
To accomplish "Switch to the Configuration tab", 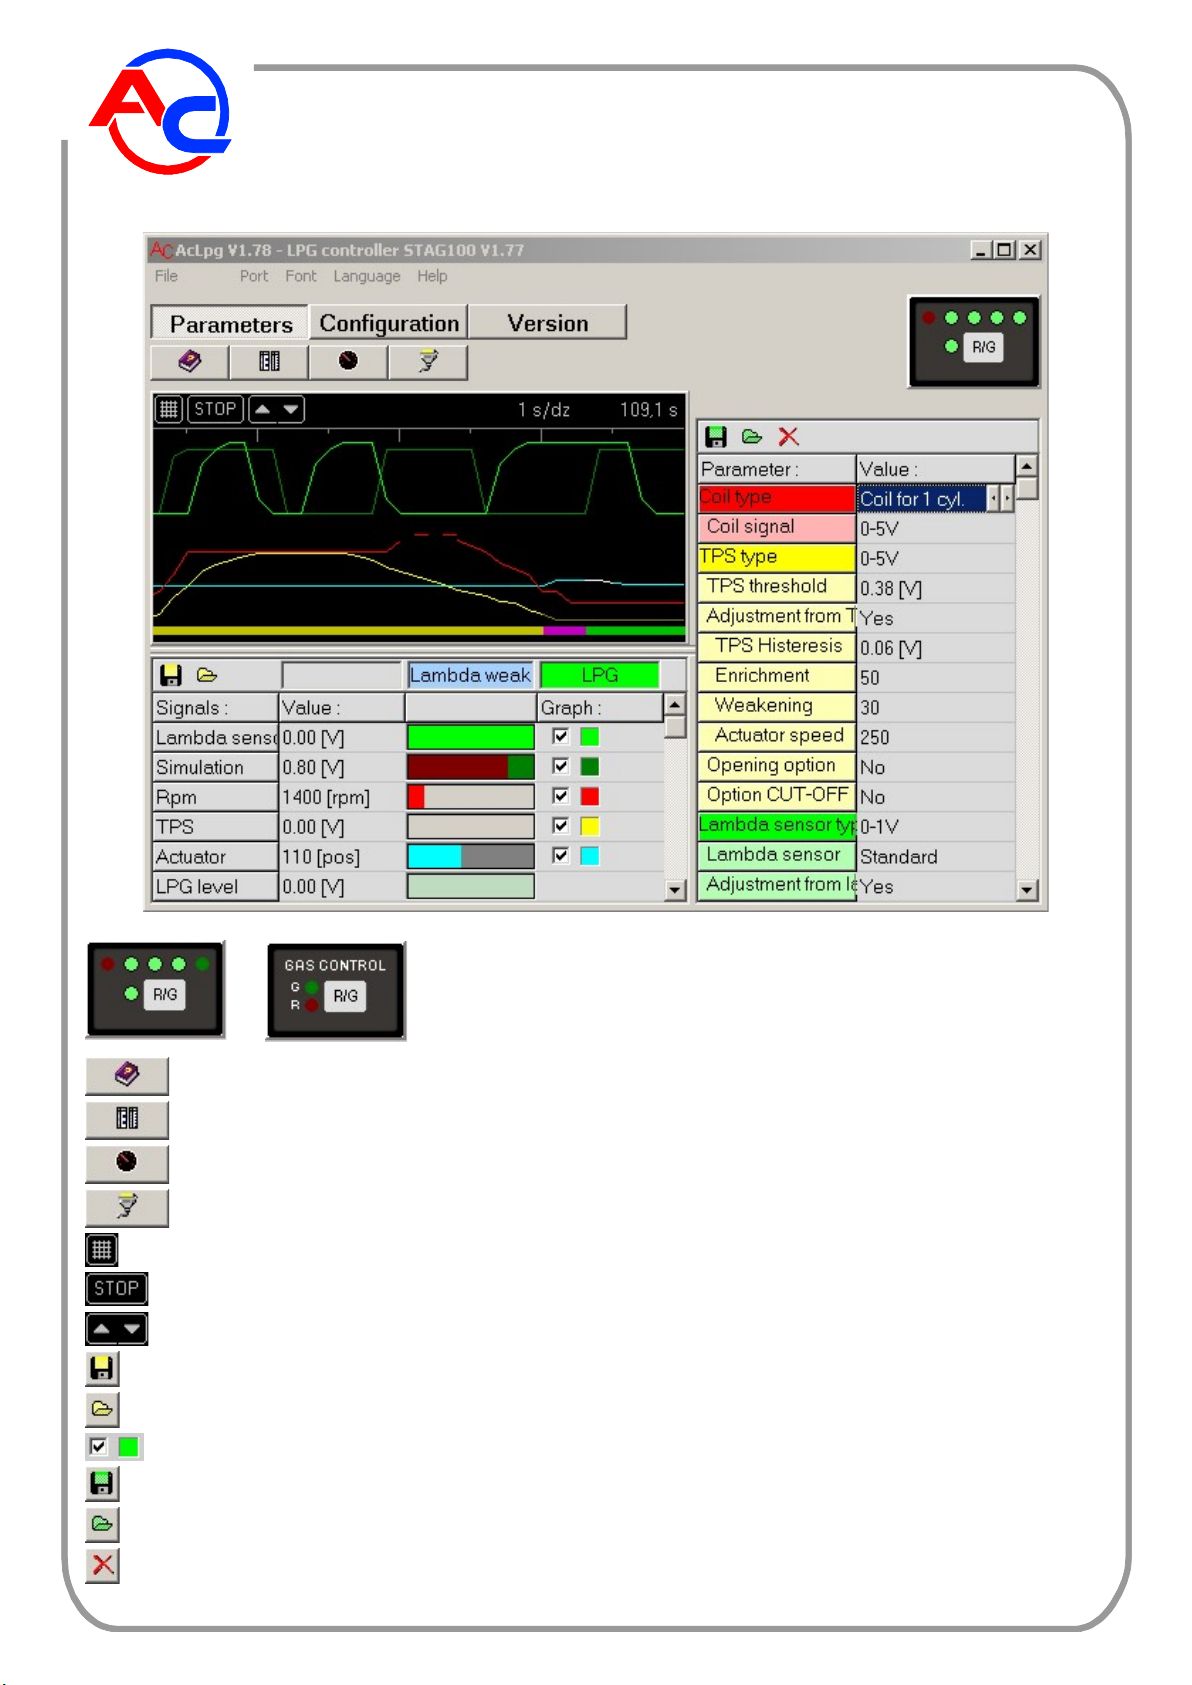I will click(x=389, y=323).
